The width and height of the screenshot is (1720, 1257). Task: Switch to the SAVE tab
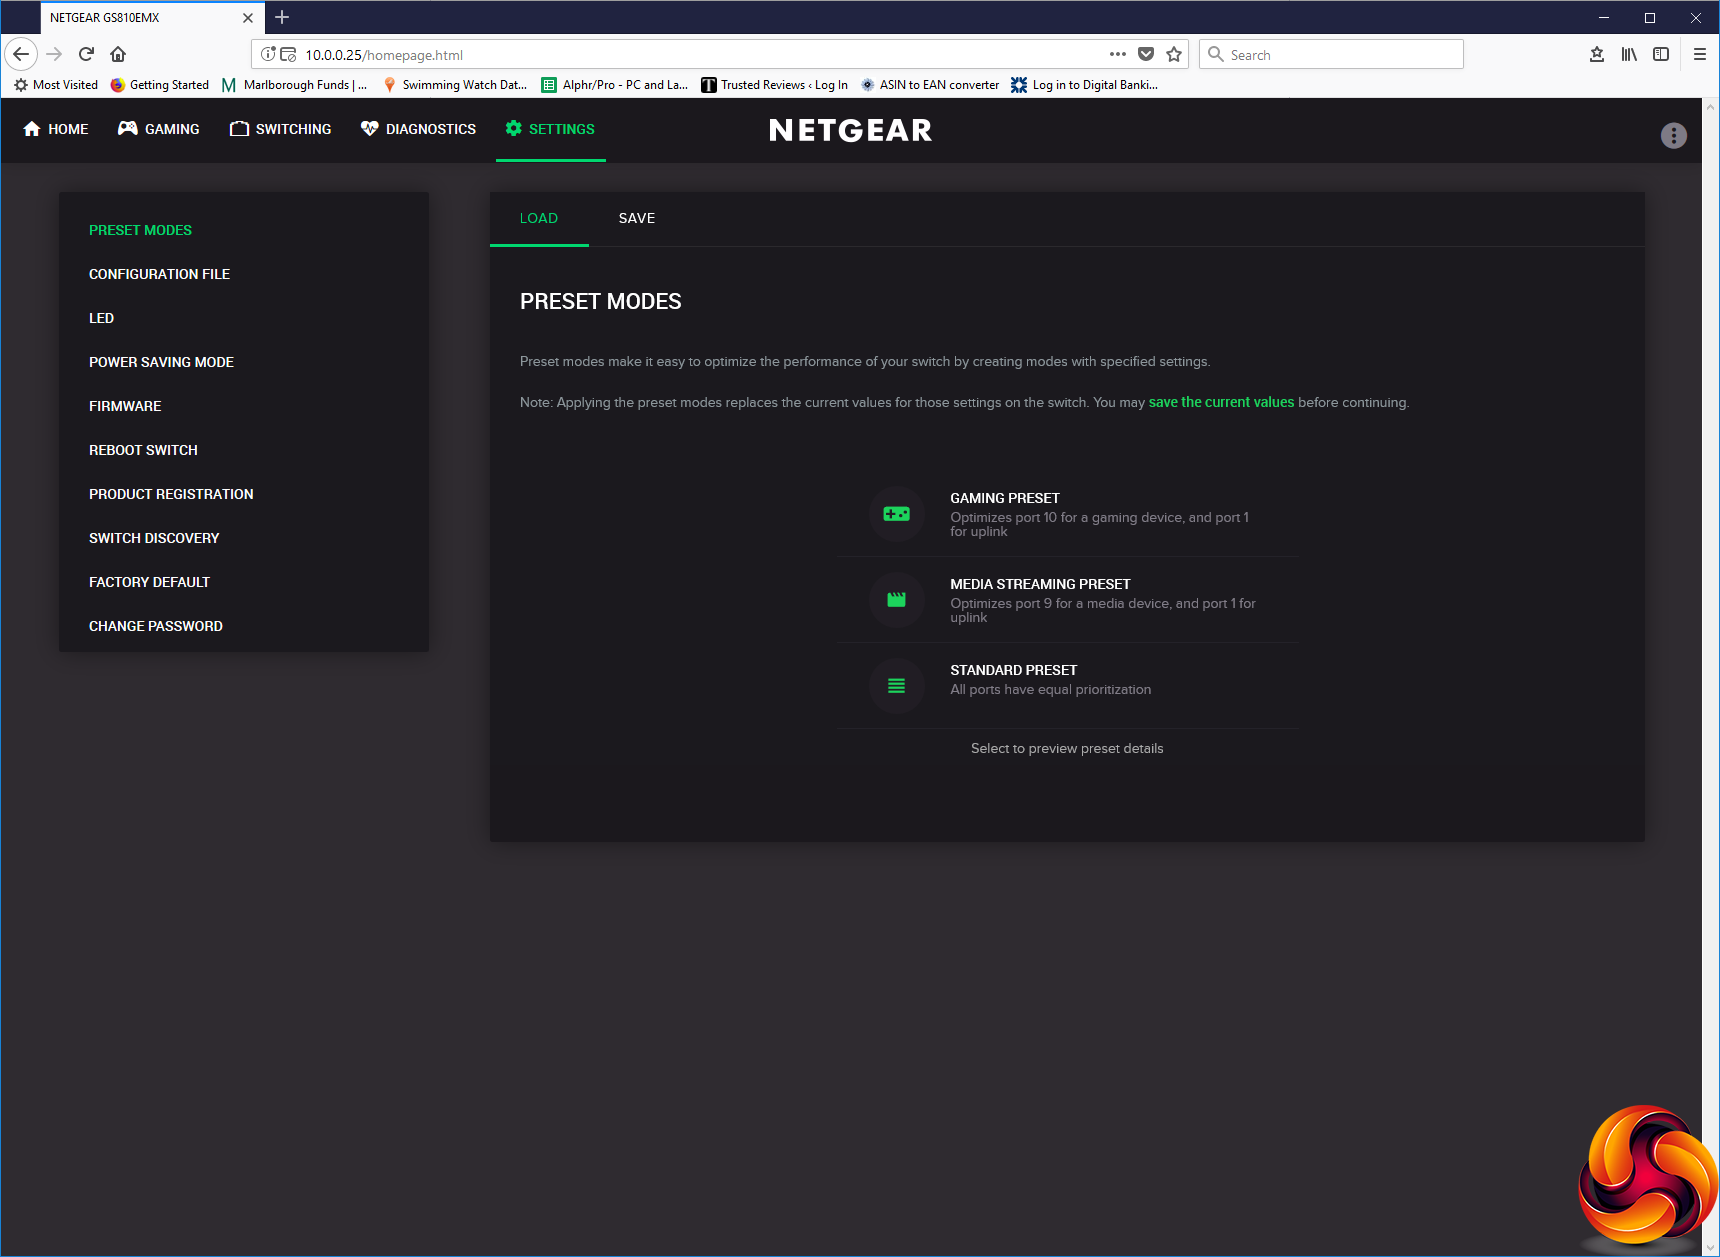(x=637, y=218)
